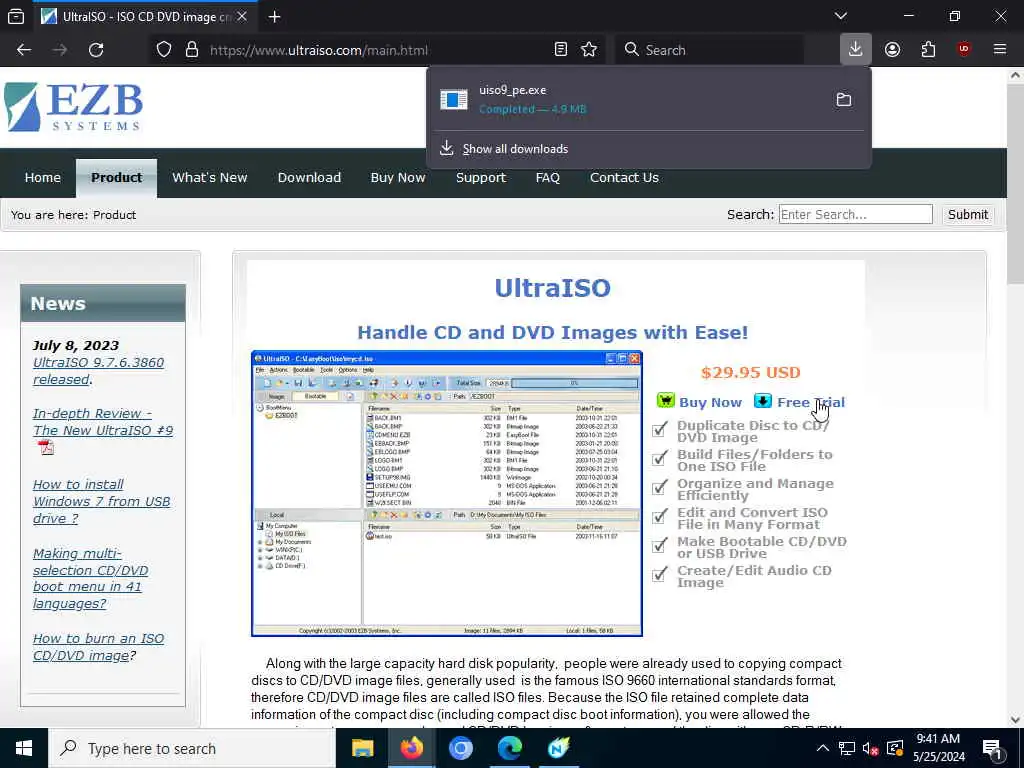
Task: Open the Firefox hamburger menu
Action: [x=1000, y=50]
